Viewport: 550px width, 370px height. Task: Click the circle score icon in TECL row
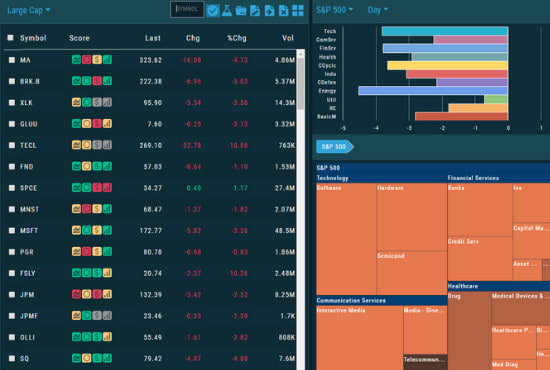click(x=87, y=145)
